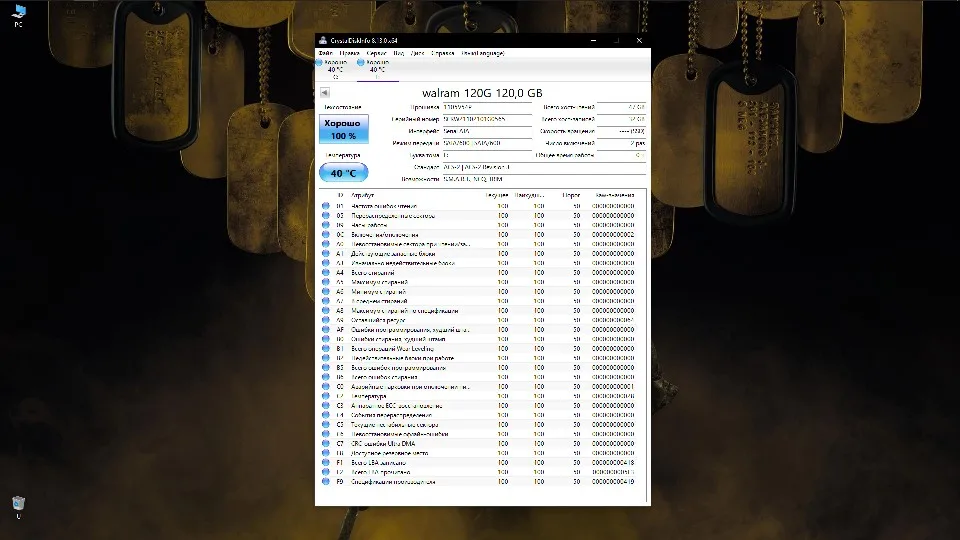The height and width of the screenshot is (540, 960).
Task: Click status circle of События перераспределения row
Action: [x=326, y=415]
